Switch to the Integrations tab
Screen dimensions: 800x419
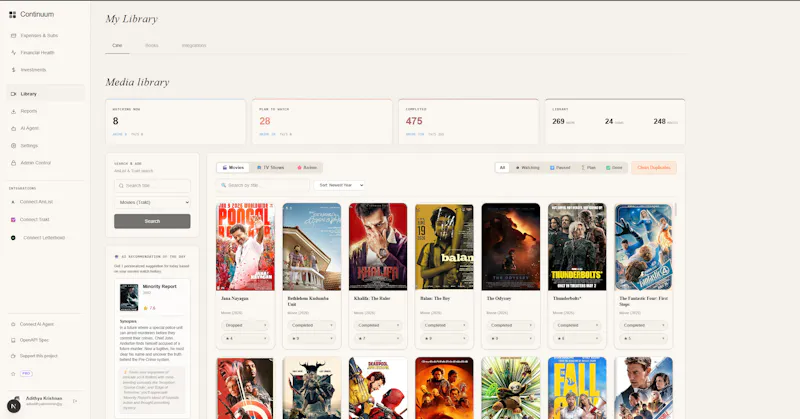click(194, 45)
